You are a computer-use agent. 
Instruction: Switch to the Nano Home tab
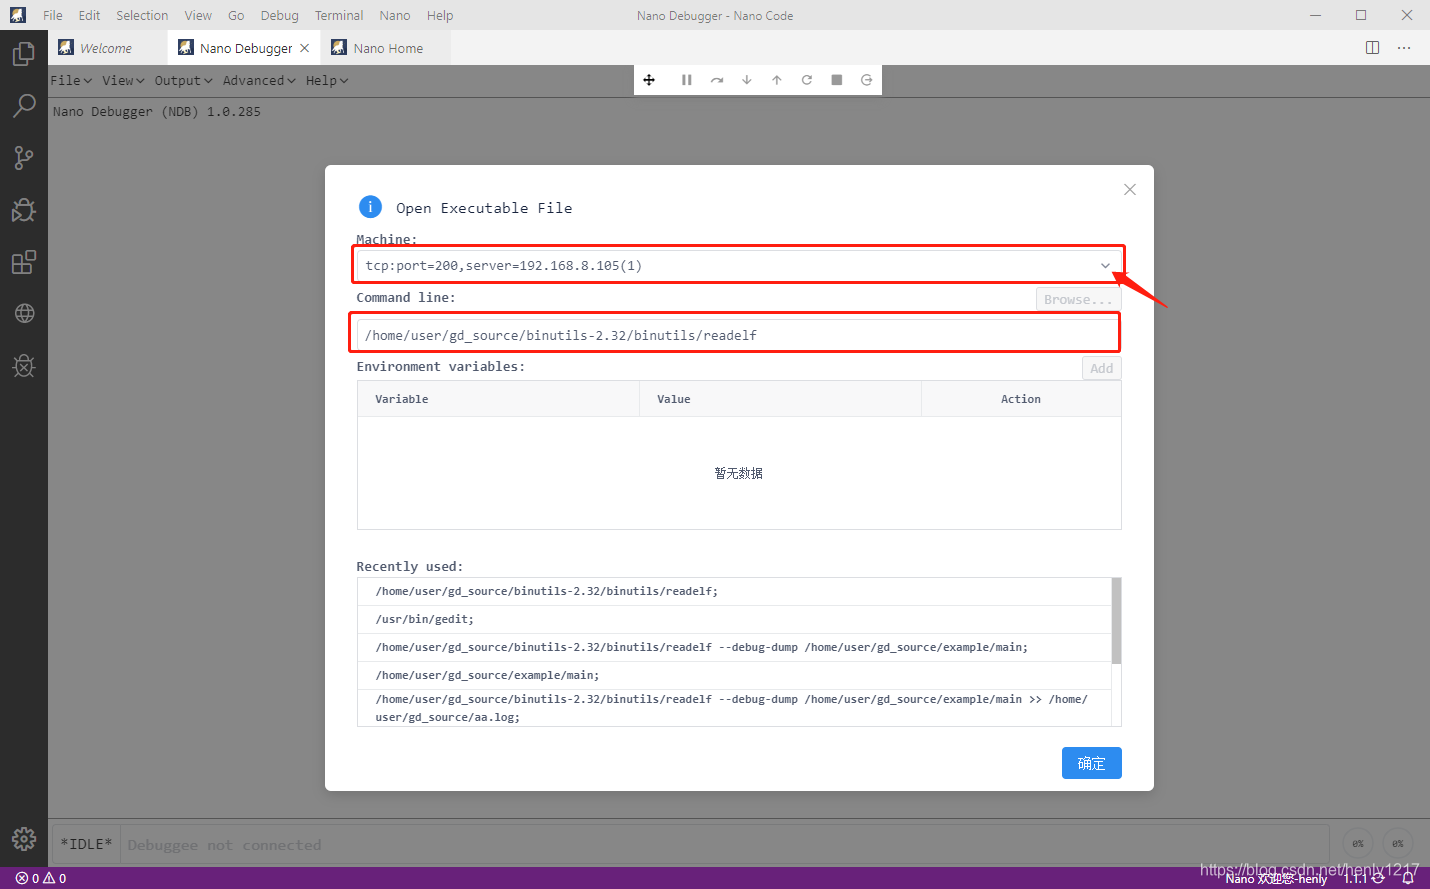(386, 48)
